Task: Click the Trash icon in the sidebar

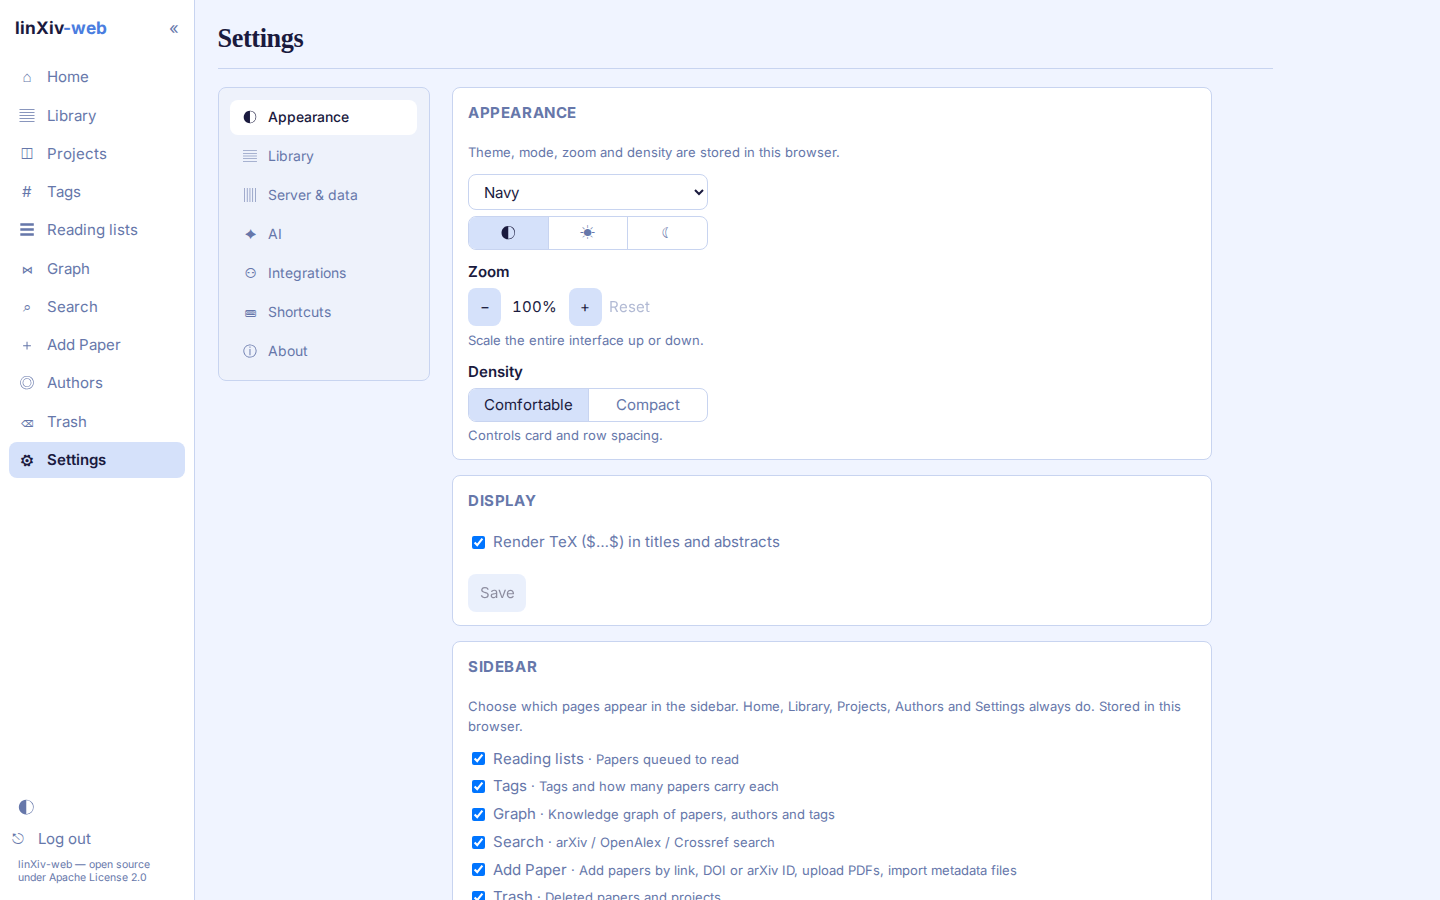Action: click(27, 422)
